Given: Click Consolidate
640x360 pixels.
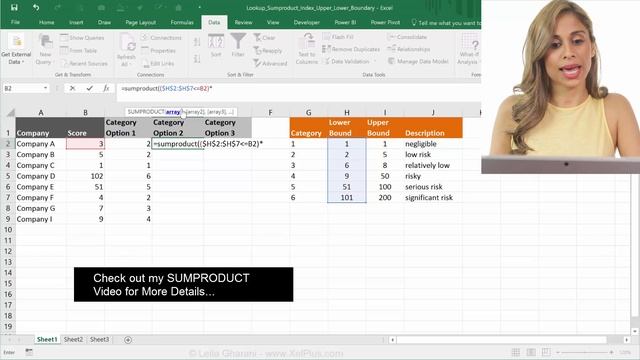Looking at the screenshot, I should (407, 37).
